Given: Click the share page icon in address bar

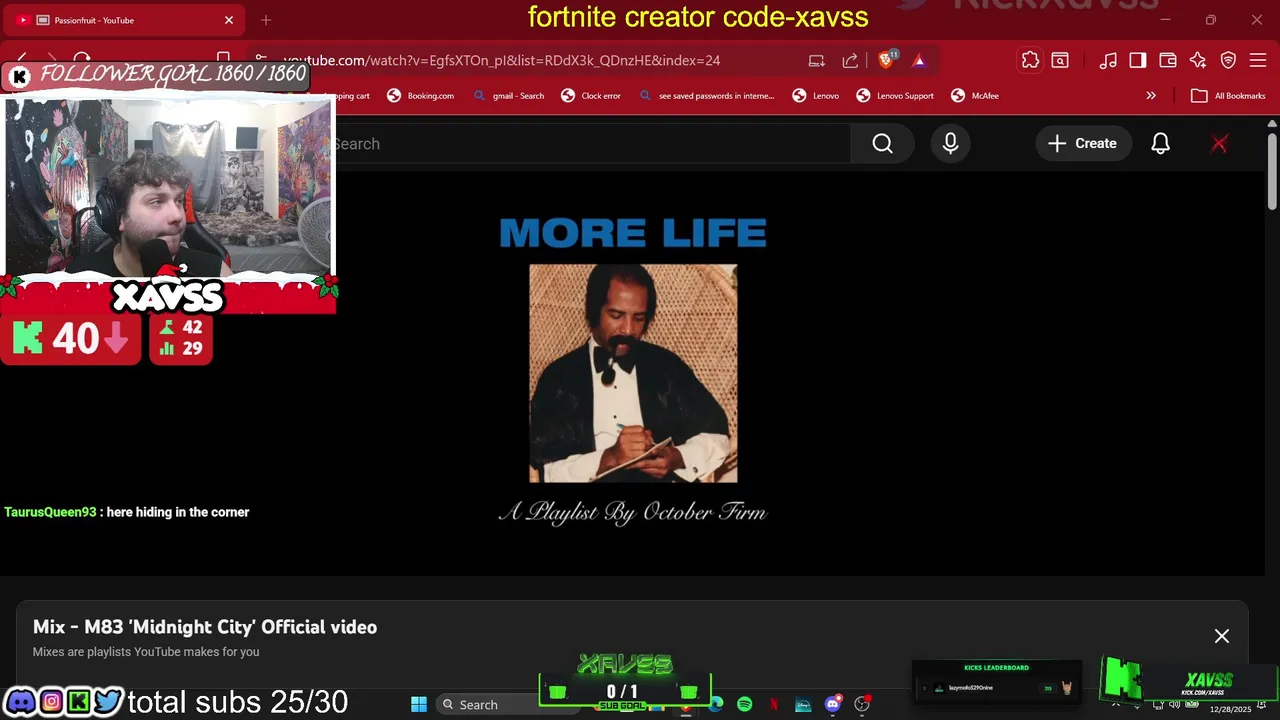Looking at the screenshot, I should (850, 60).
